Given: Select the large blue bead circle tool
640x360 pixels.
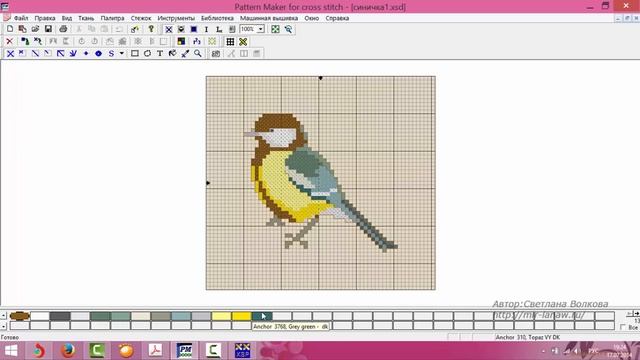Looking at the screenshot, I should click(98, 53).
